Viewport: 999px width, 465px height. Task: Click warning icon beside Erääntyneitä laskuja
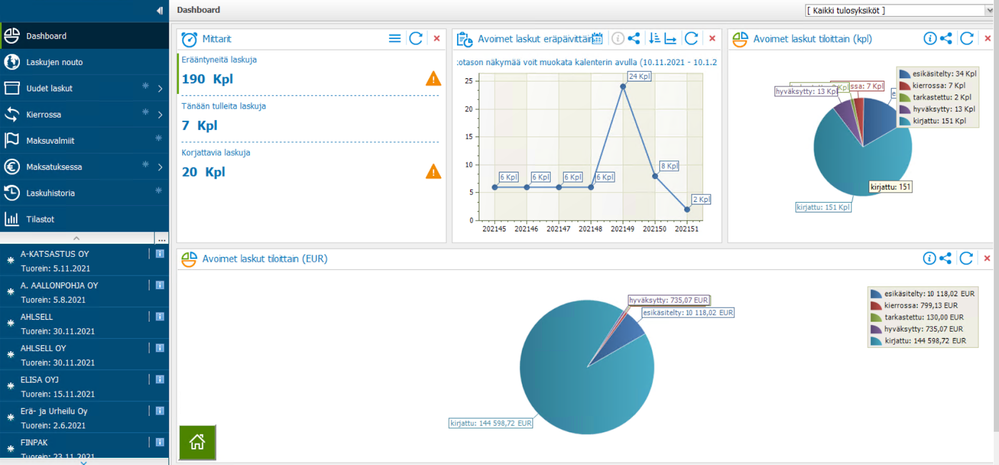pos(433,79)
